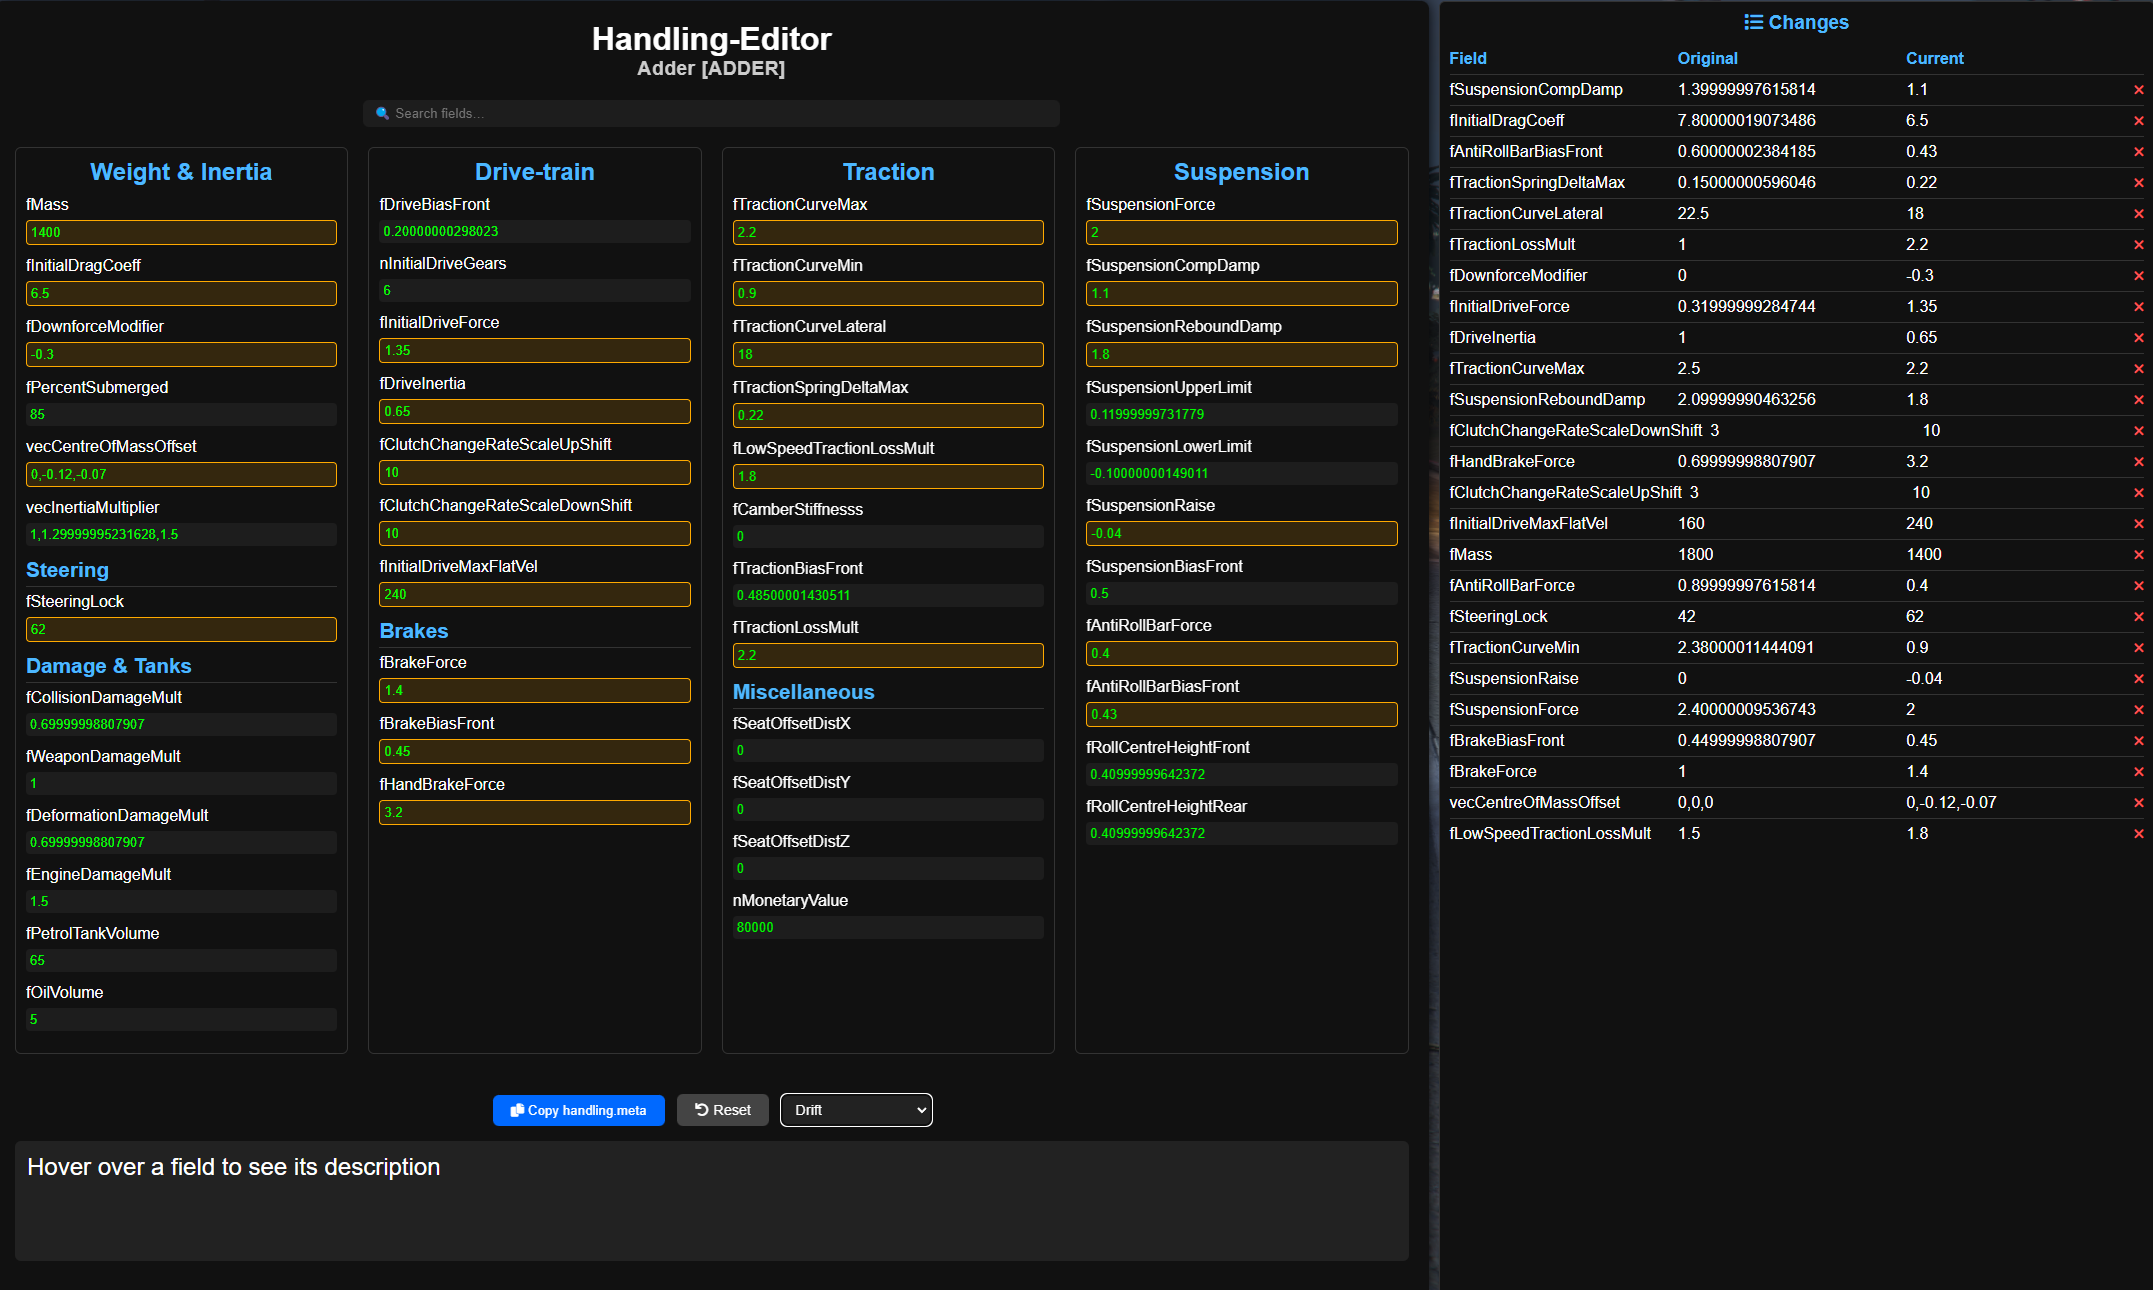Open the Drift preset dropdown
Viewport: 2153px width, 1290px height.
pyautogui.click(x=856, y=1110)
